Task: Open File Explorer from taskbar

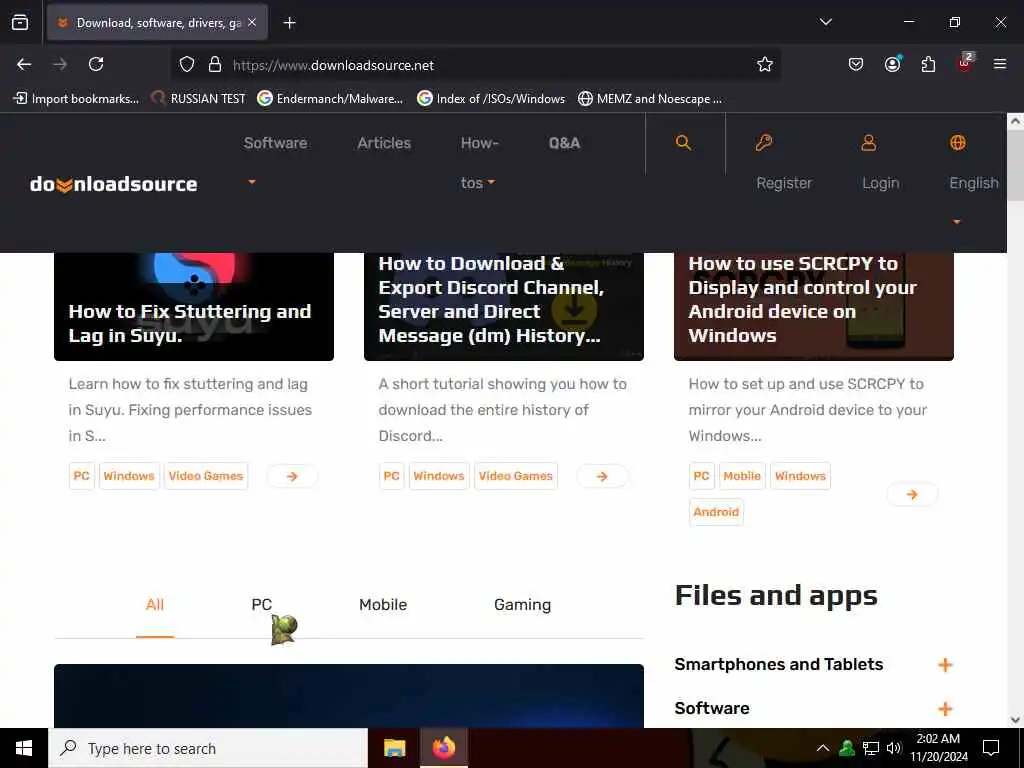Action: point(394,748)
